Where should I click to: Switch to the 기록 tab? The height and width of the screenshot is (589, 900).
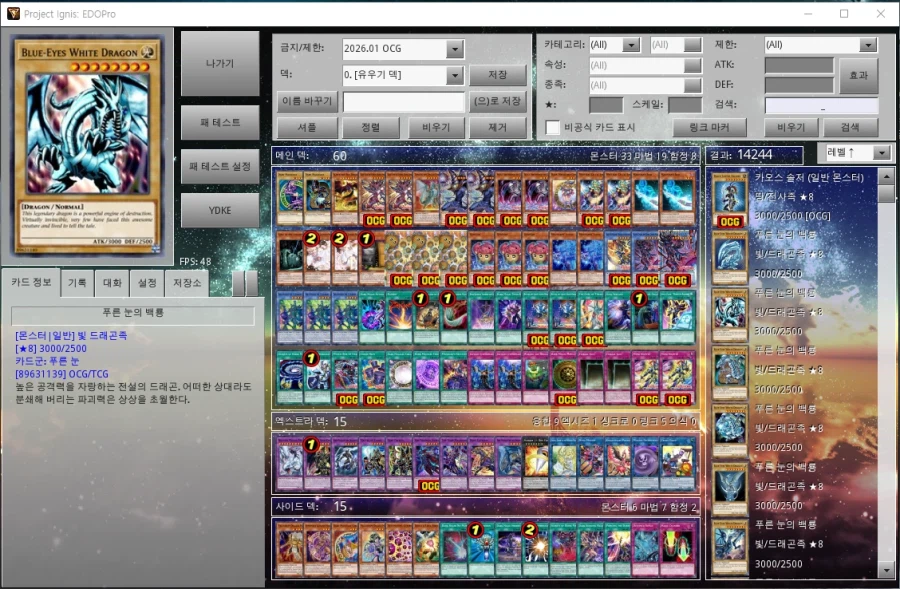pos(76,283)
